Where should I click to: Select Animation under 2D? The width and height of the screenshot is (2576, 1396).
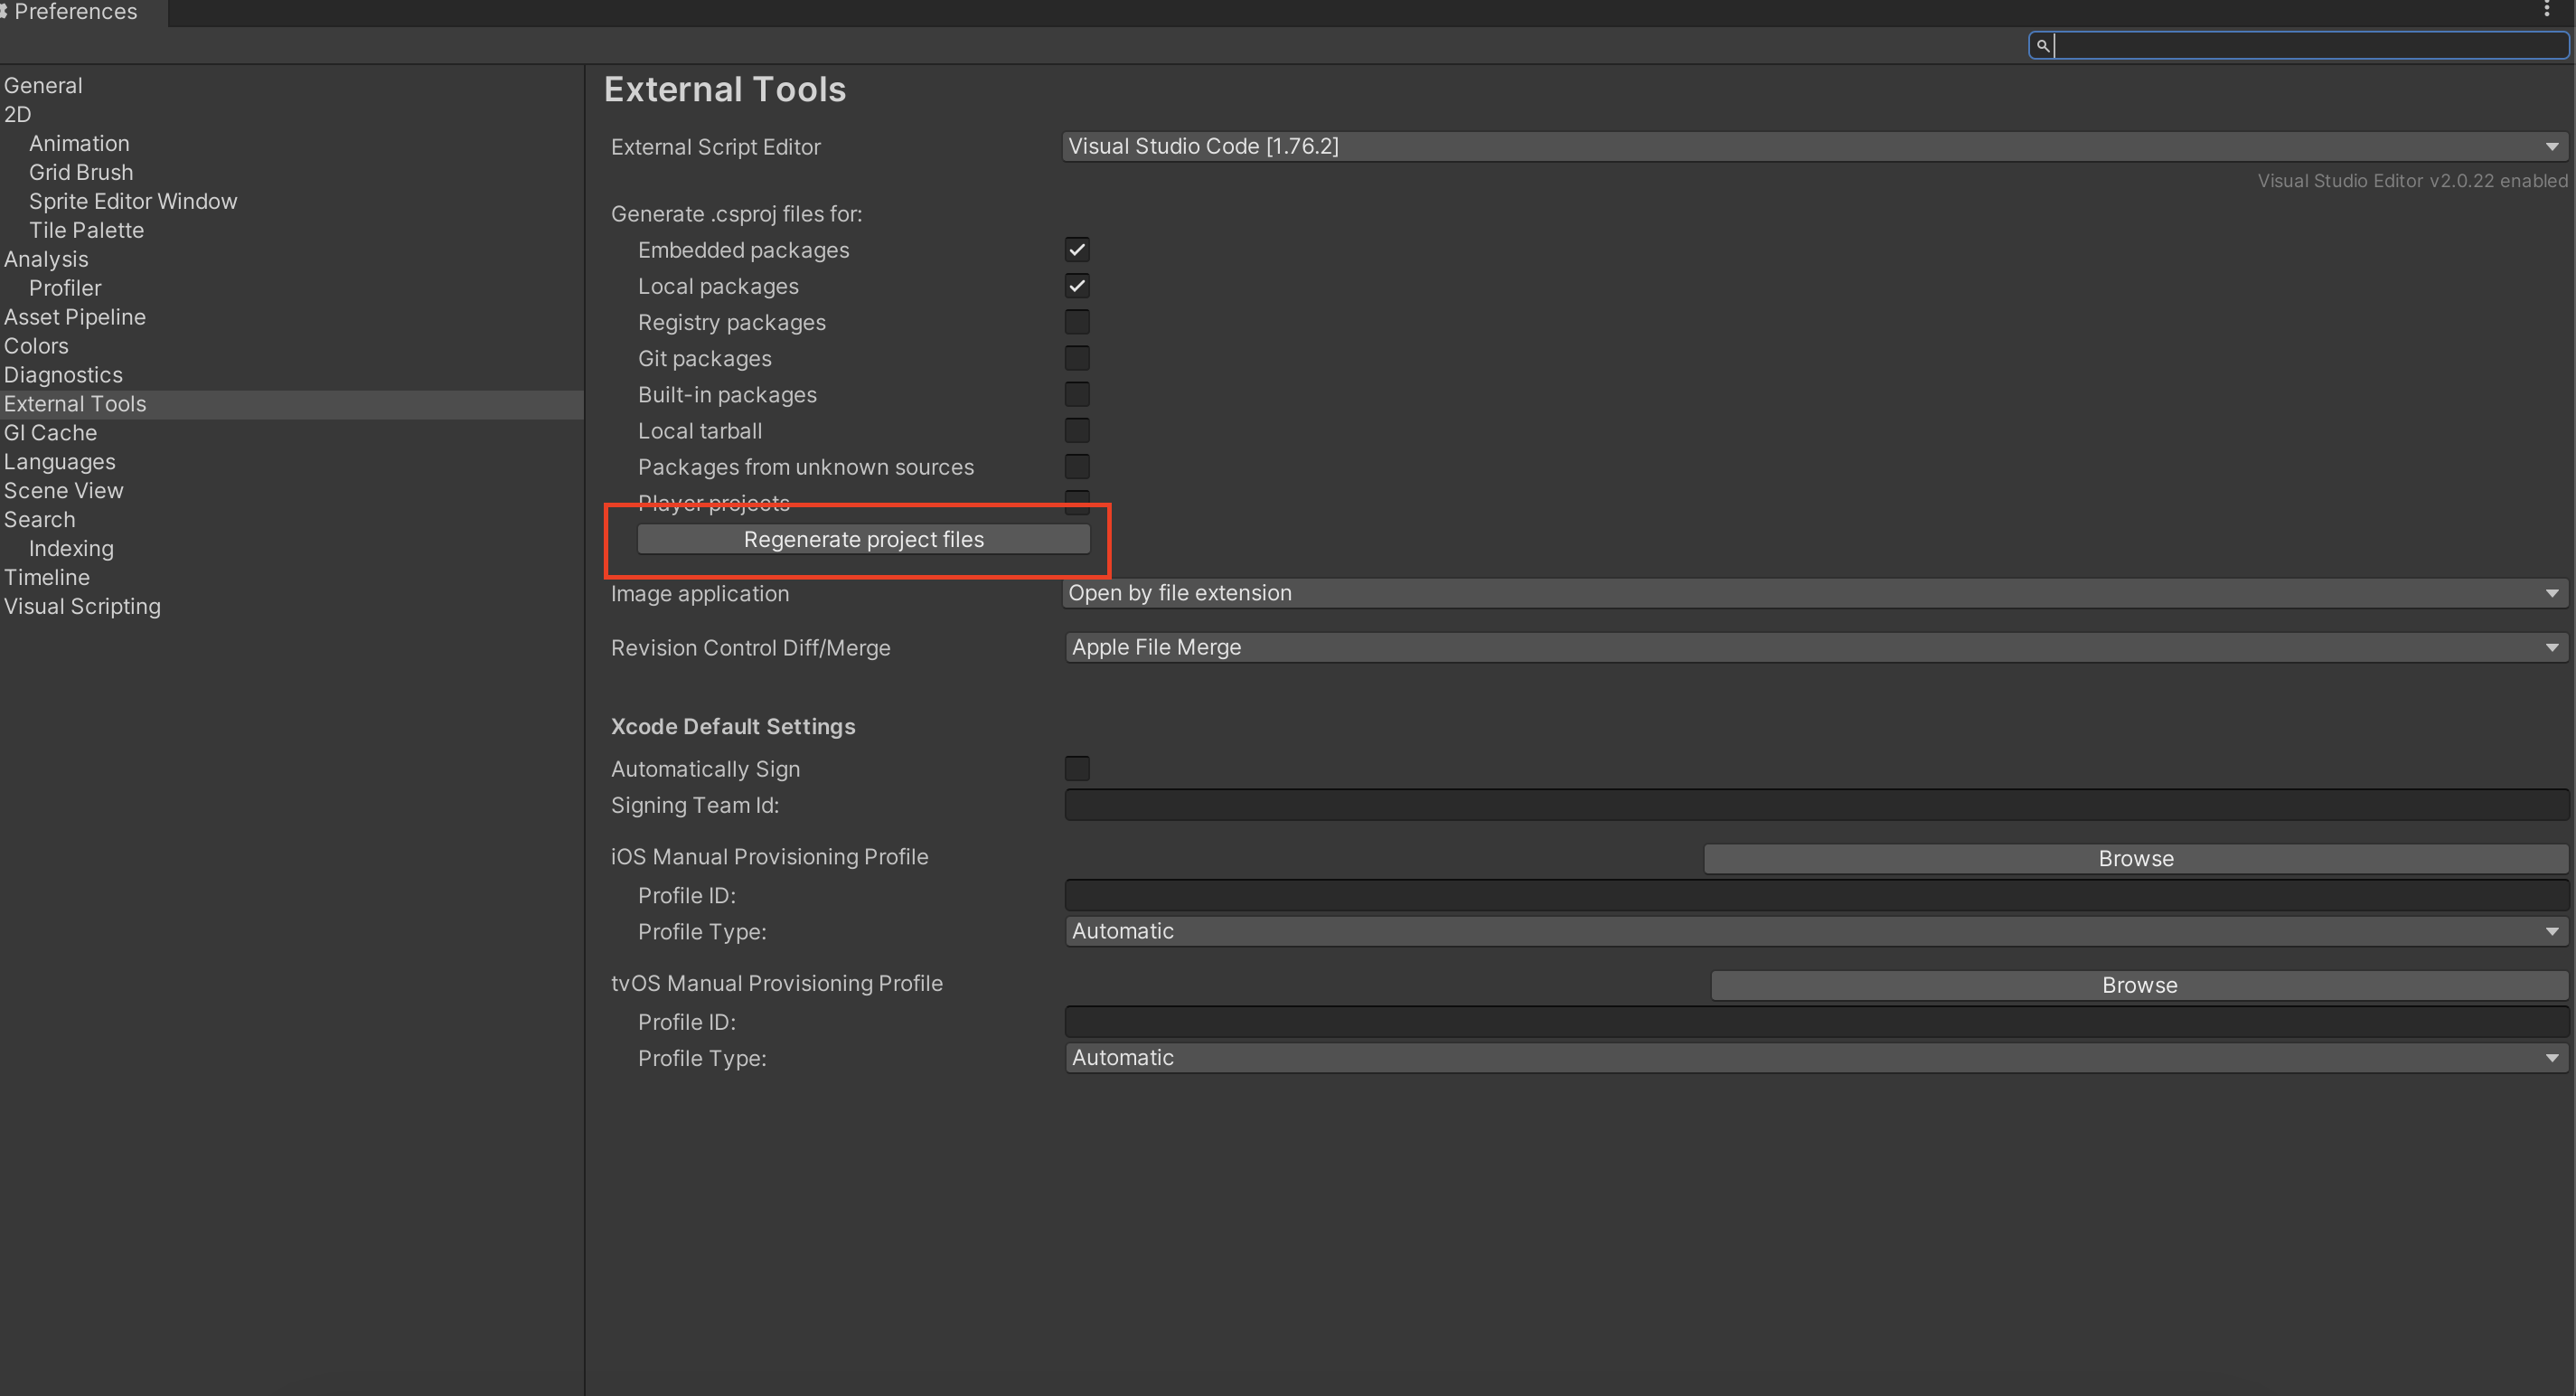(x=79, y=143)
